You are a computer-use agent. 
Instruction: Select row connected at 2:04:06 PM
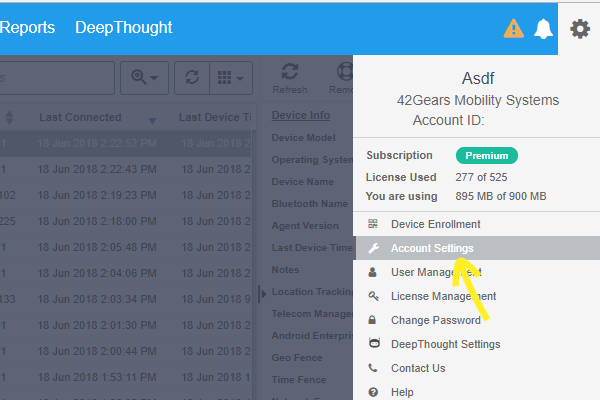tap(126, 273)
